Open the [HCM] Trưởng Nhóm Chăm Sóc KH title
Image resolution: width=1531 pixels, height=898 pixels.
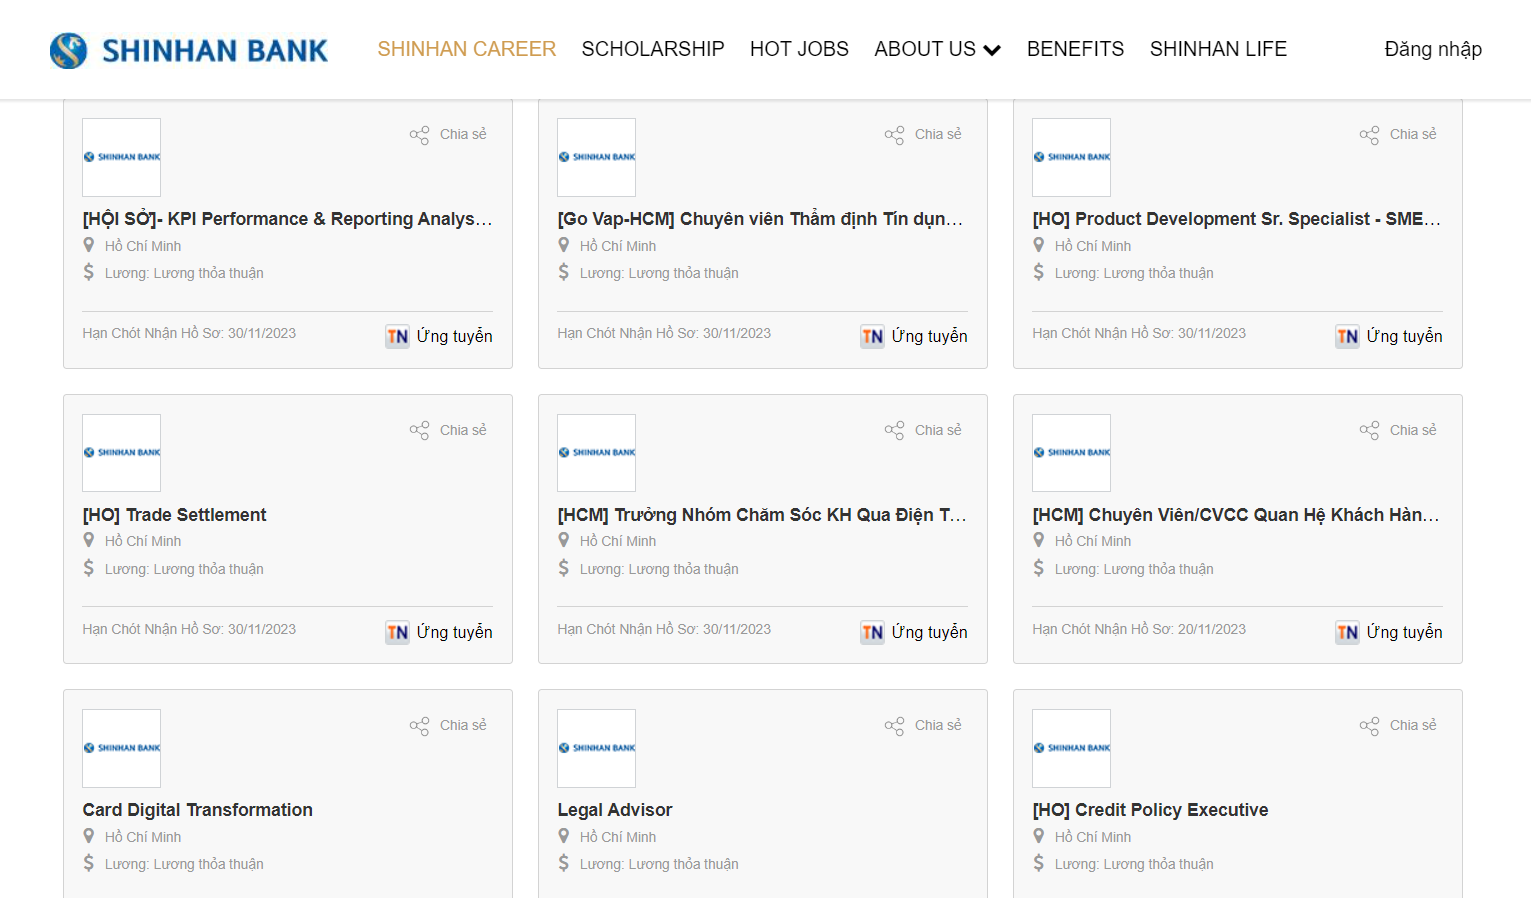[x=762, y=515]
